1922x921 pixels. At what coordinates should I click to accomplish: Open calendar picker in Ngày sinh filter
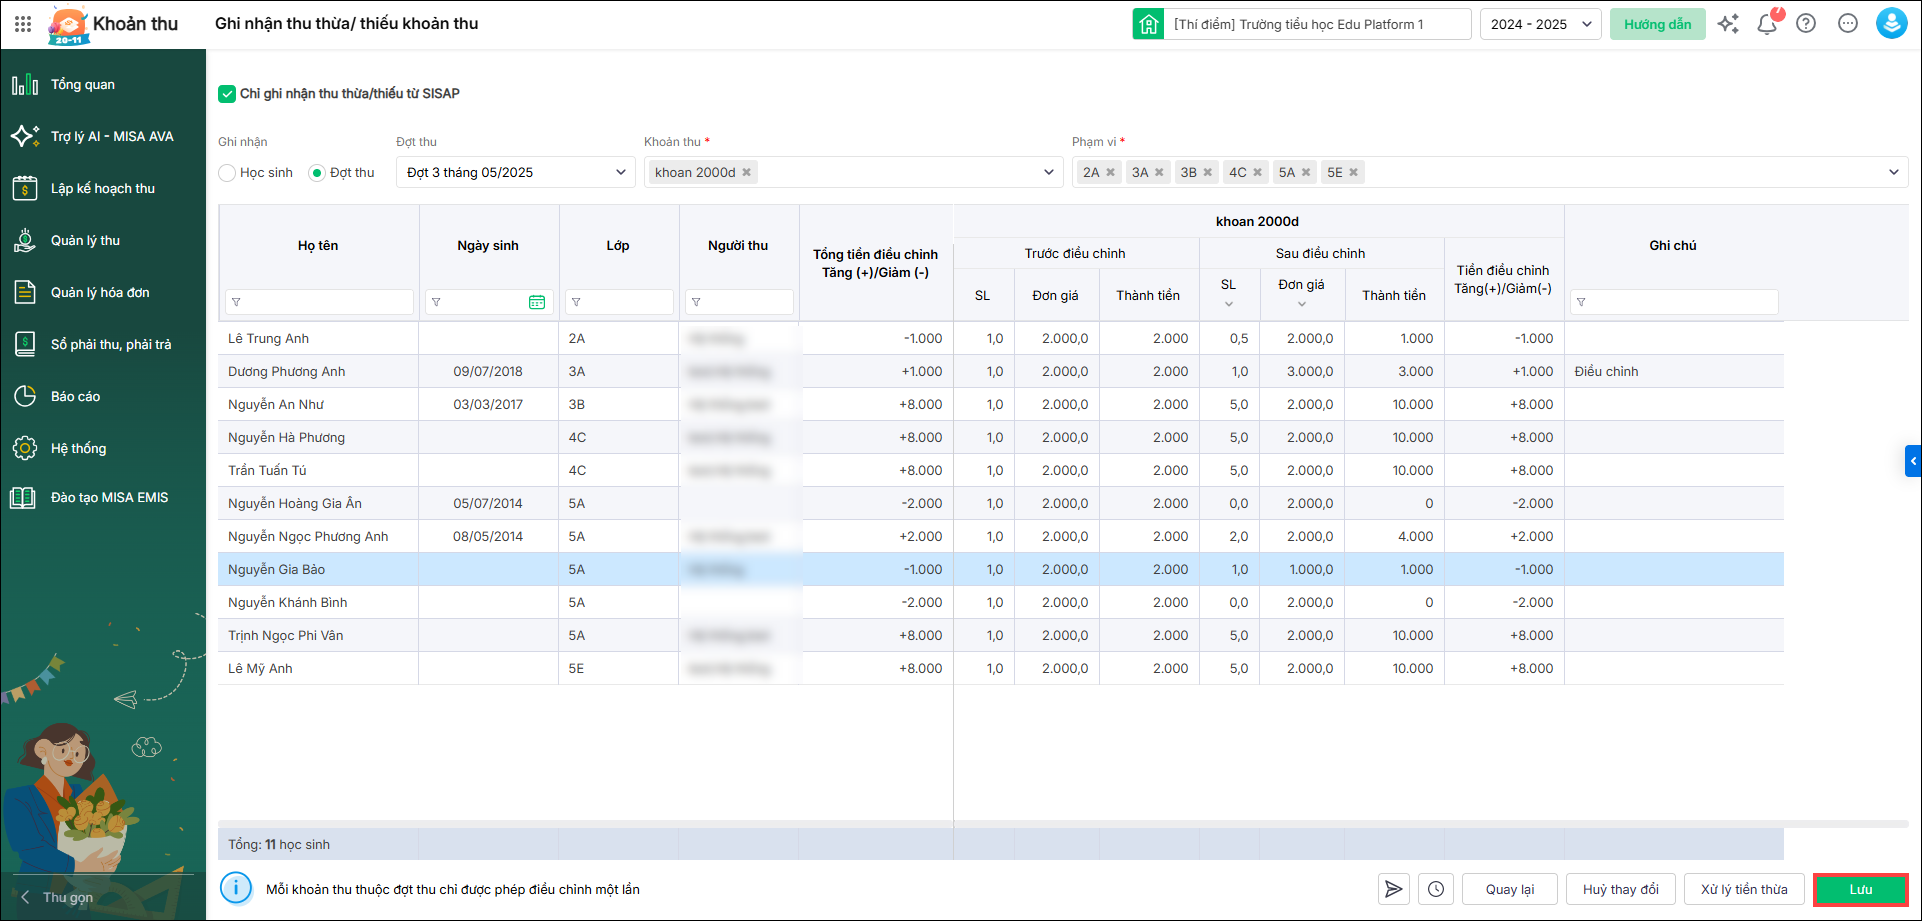(537, 302)
